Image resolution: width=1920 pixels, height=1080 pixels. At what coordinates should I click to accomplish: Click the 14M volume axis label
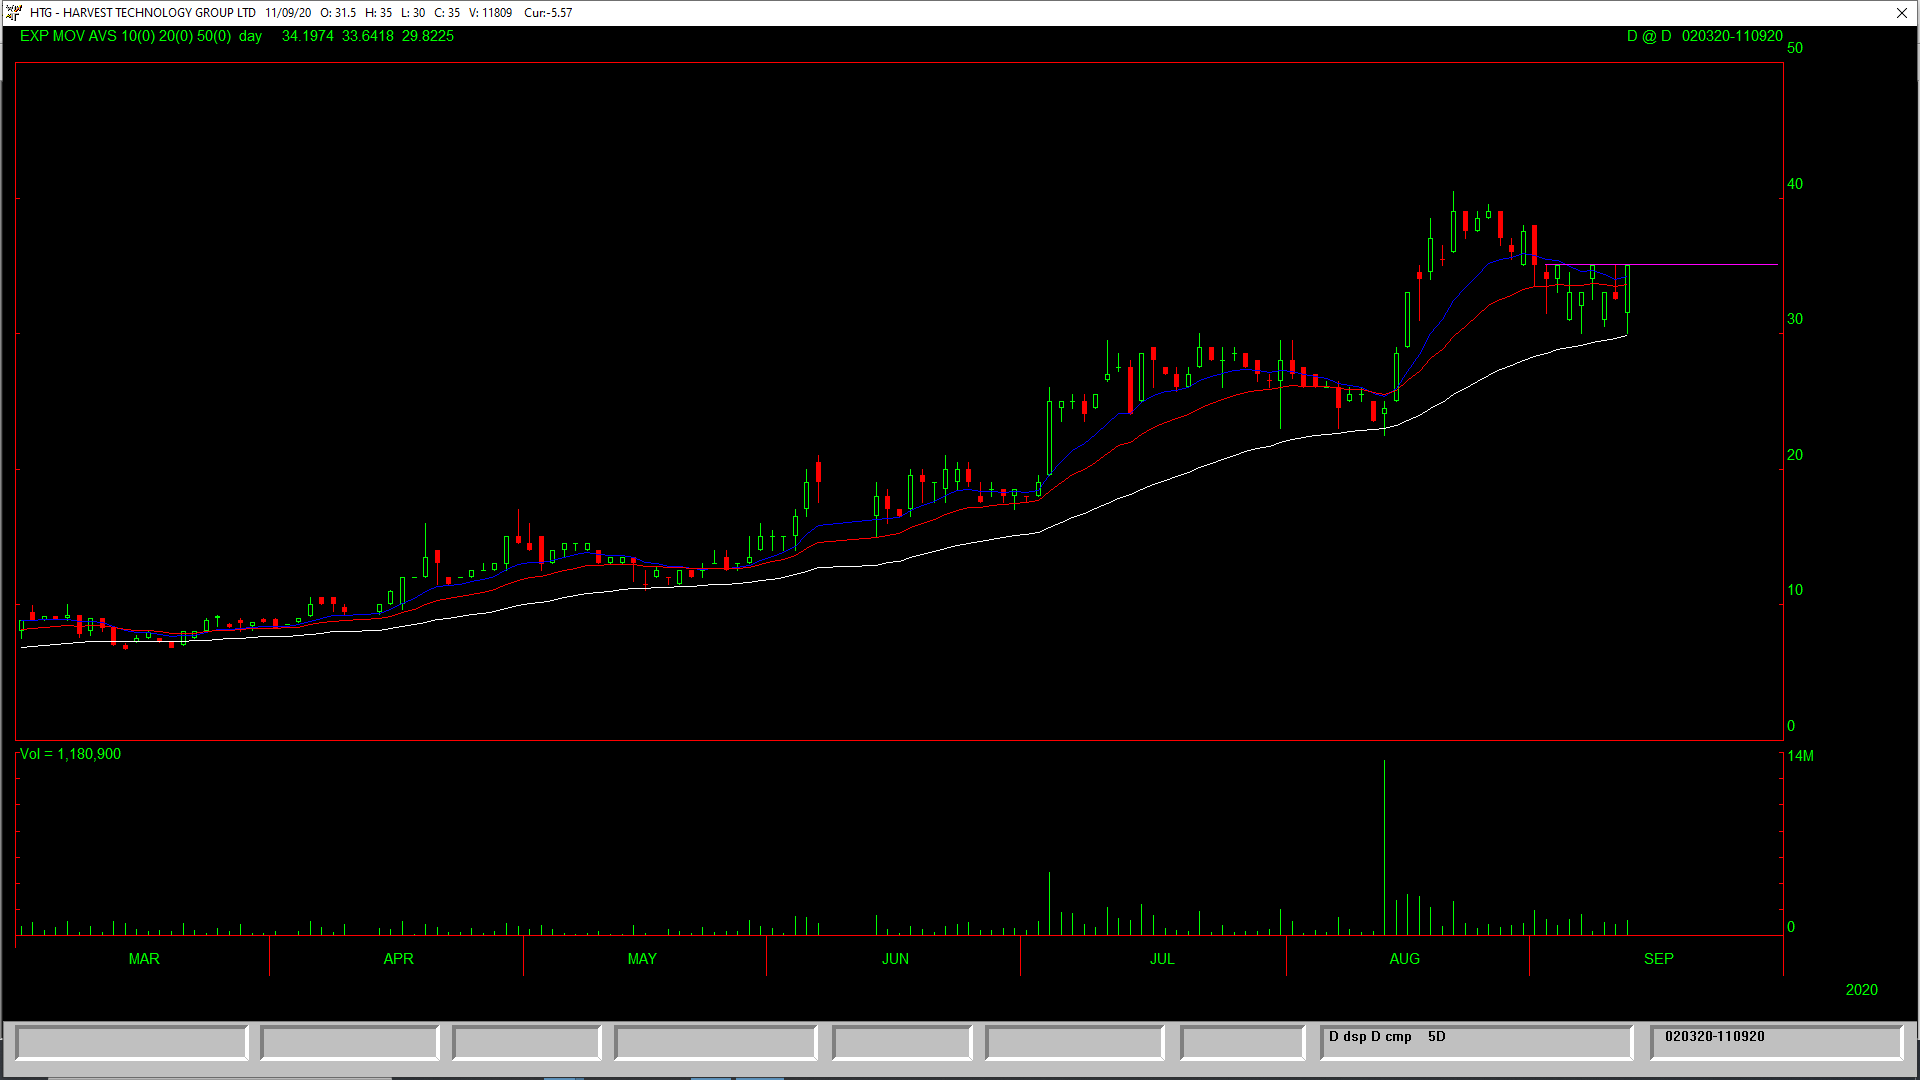(x=1800, y=756)
